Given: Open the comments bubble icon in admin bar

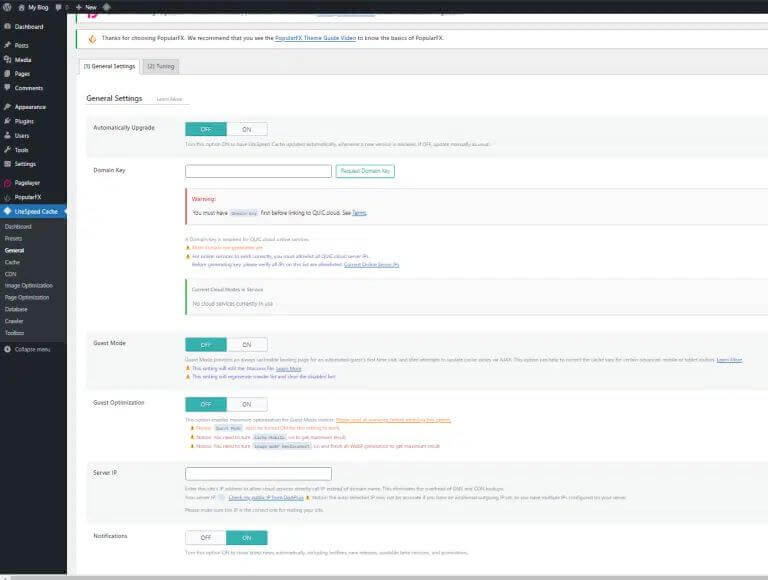Looking at the screenshot, I should coord(59,6).
